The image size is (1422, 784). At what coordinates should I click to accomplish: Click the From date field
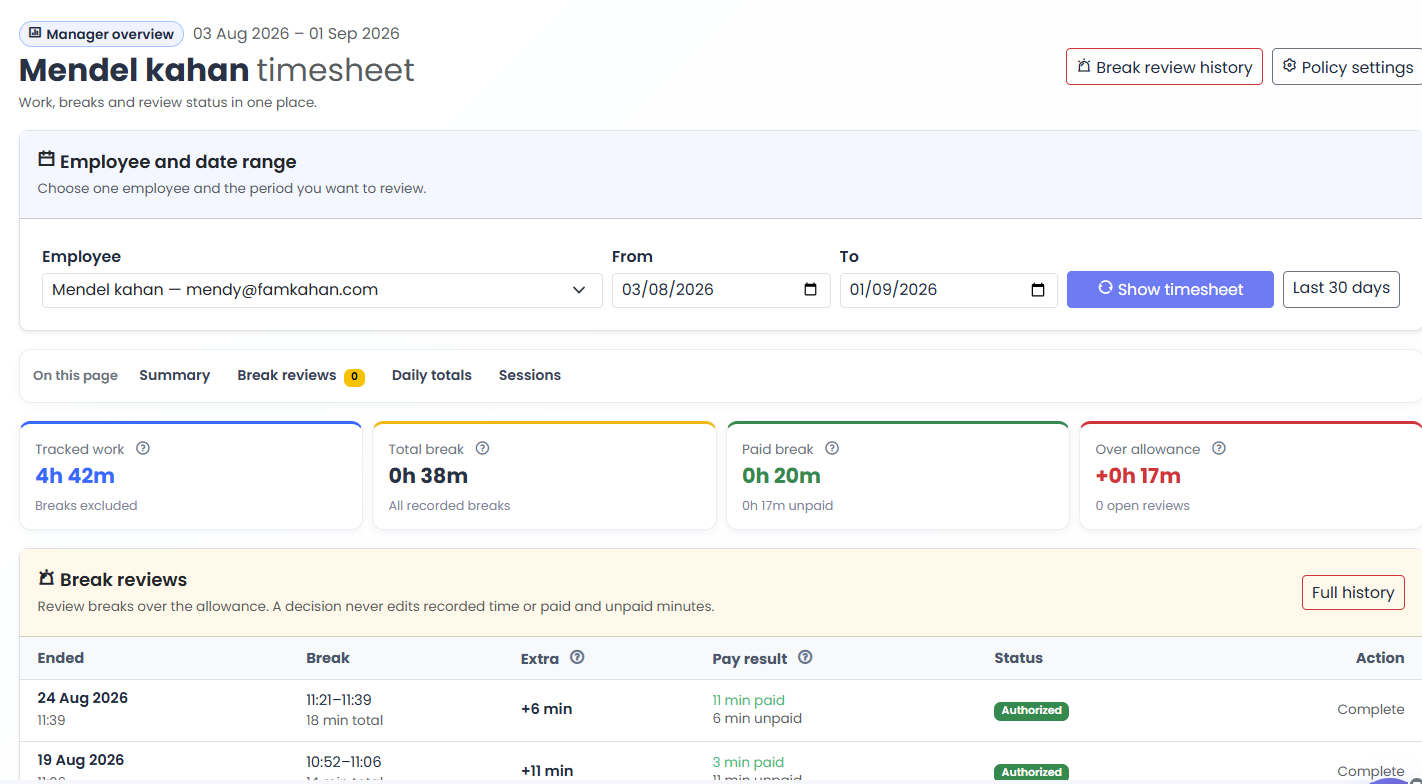click(x=721, y=290)
